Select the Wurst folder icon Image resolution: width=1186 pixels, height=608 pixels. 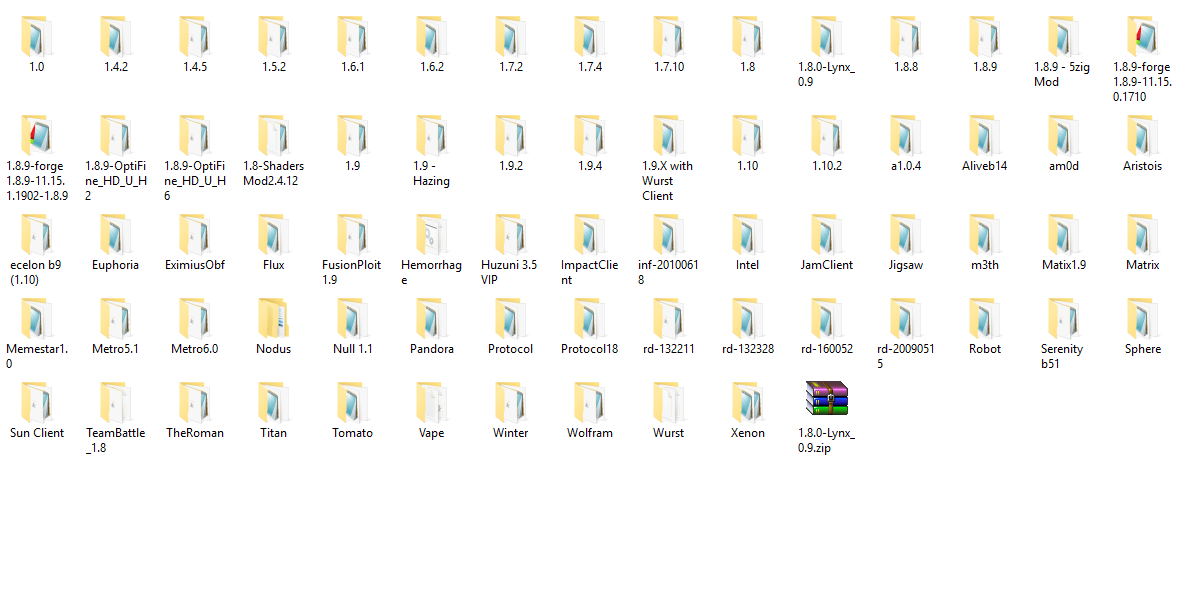pos(669,402)
